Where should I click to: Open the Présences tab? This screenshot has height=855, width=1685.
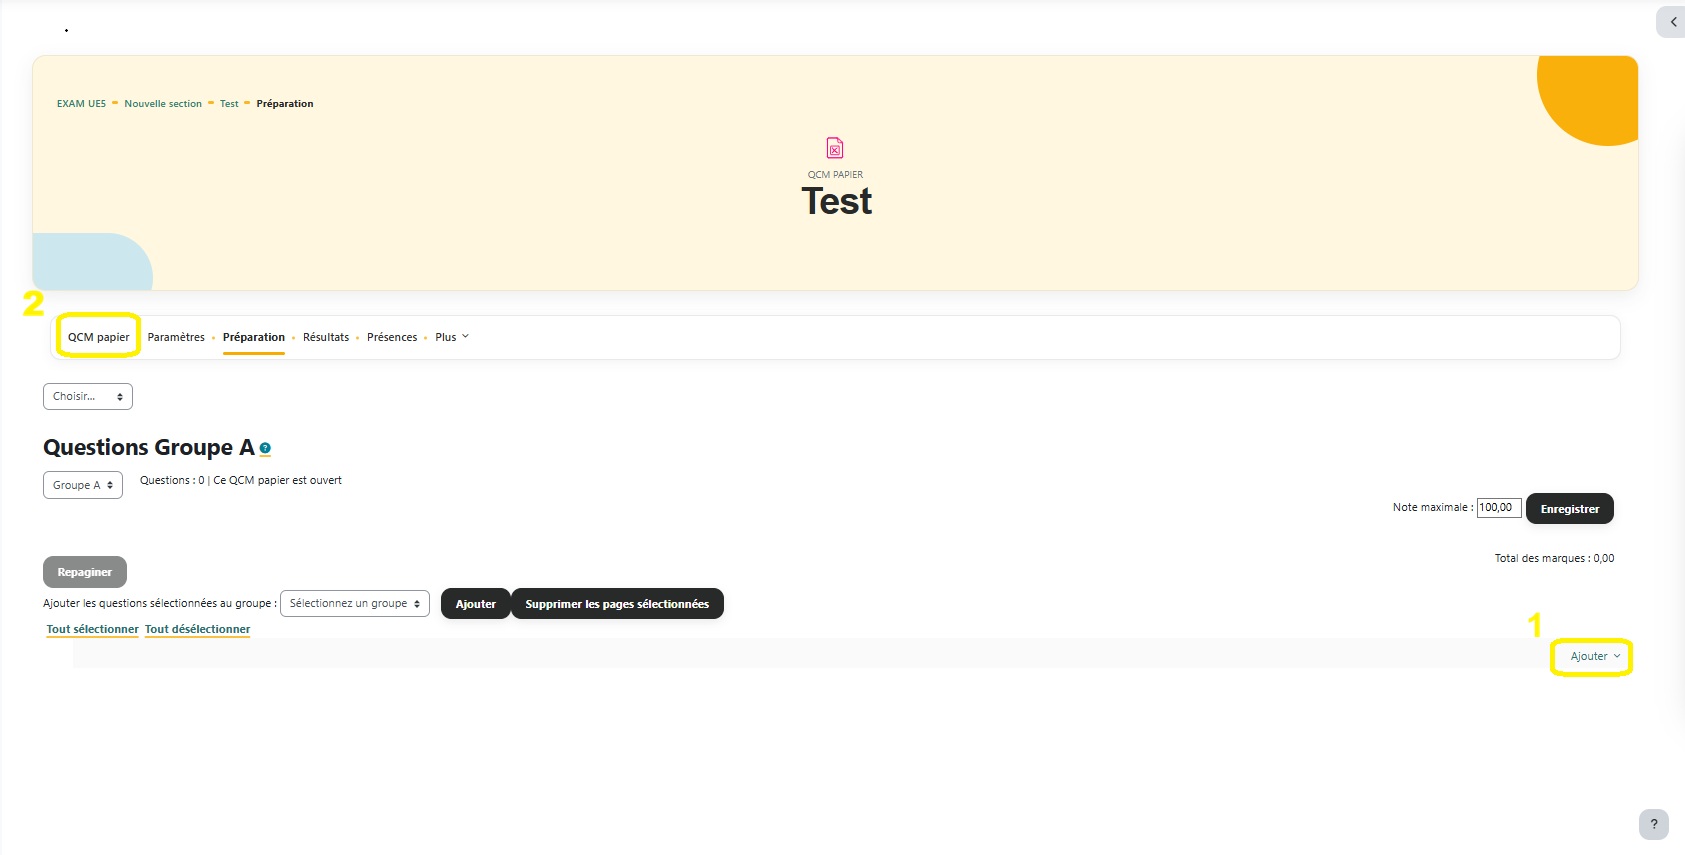point(392,337)
